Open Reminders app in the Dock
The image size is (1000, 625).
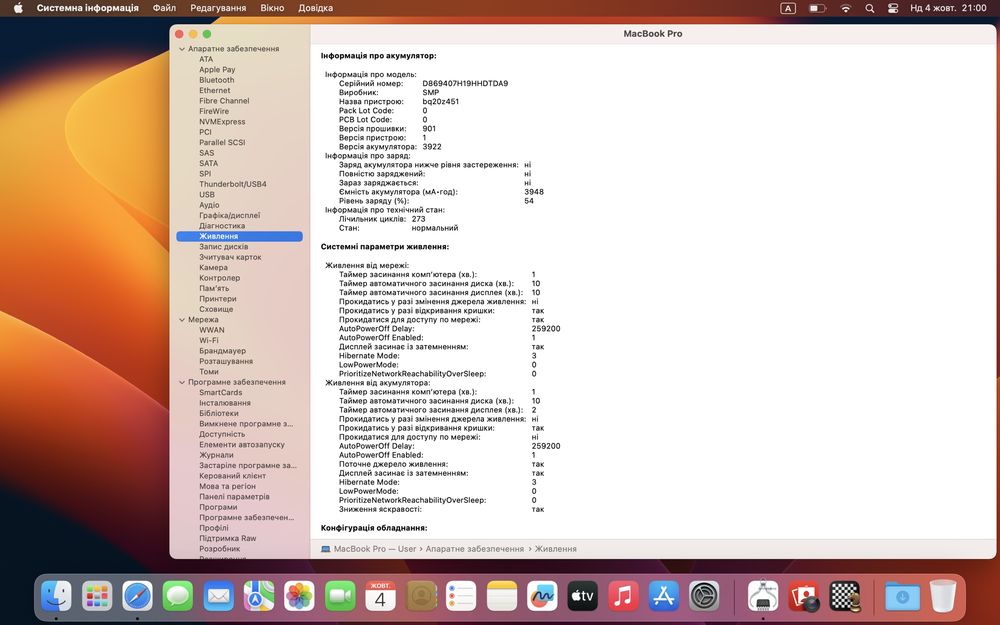(x=461, y=596)
